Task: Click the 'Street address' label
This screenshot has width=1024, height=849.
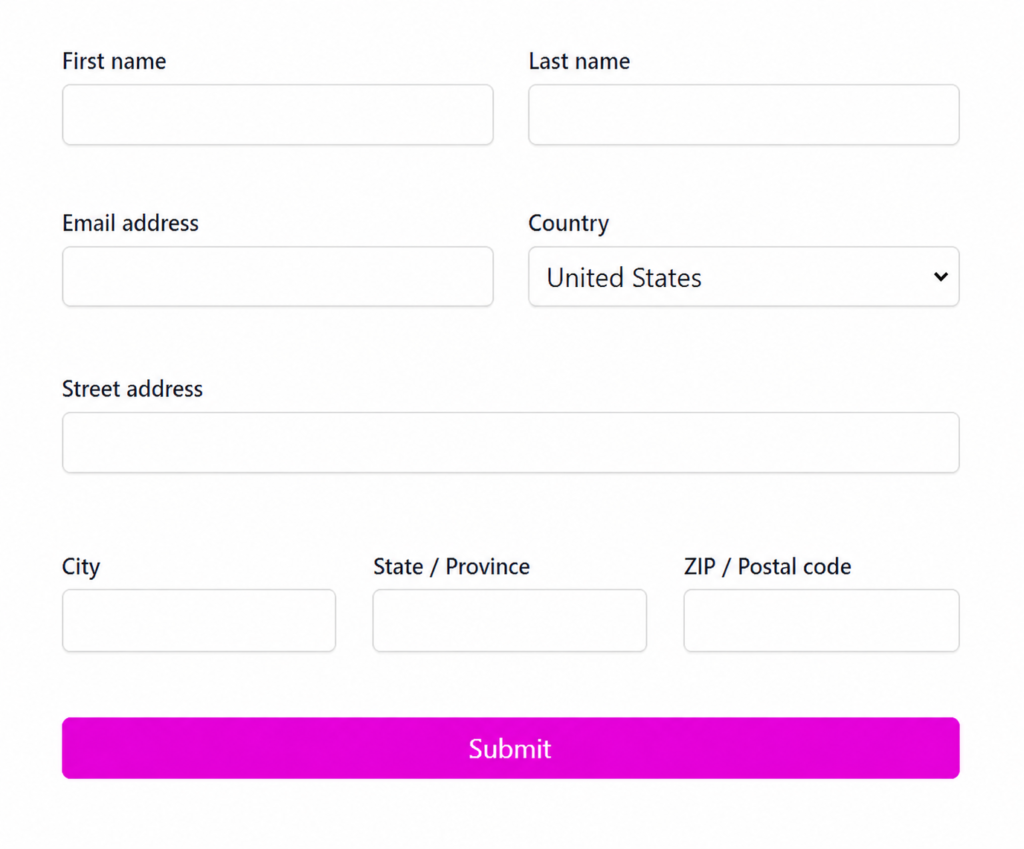Action: pyautogui.click(x=133, y=389)
